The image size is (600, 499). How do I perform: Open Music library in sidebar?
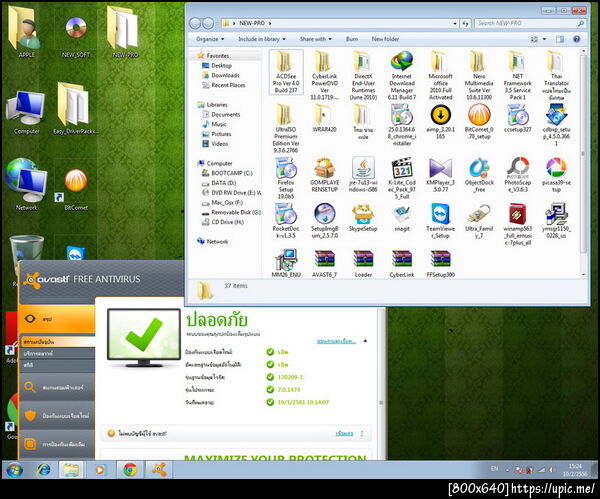[x=214, y=124]
